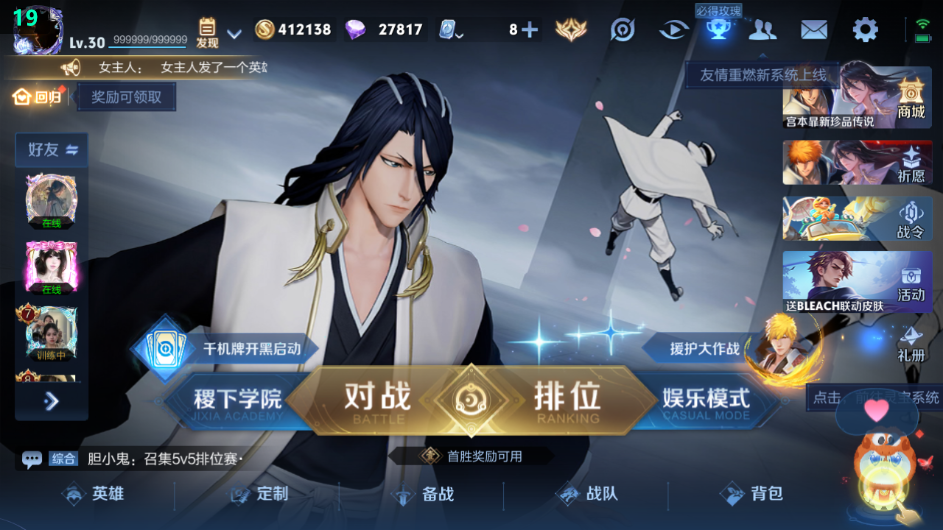Click the gold coin currency icon
The width and height of the screenshot is (943, 530).
(265, 29)
